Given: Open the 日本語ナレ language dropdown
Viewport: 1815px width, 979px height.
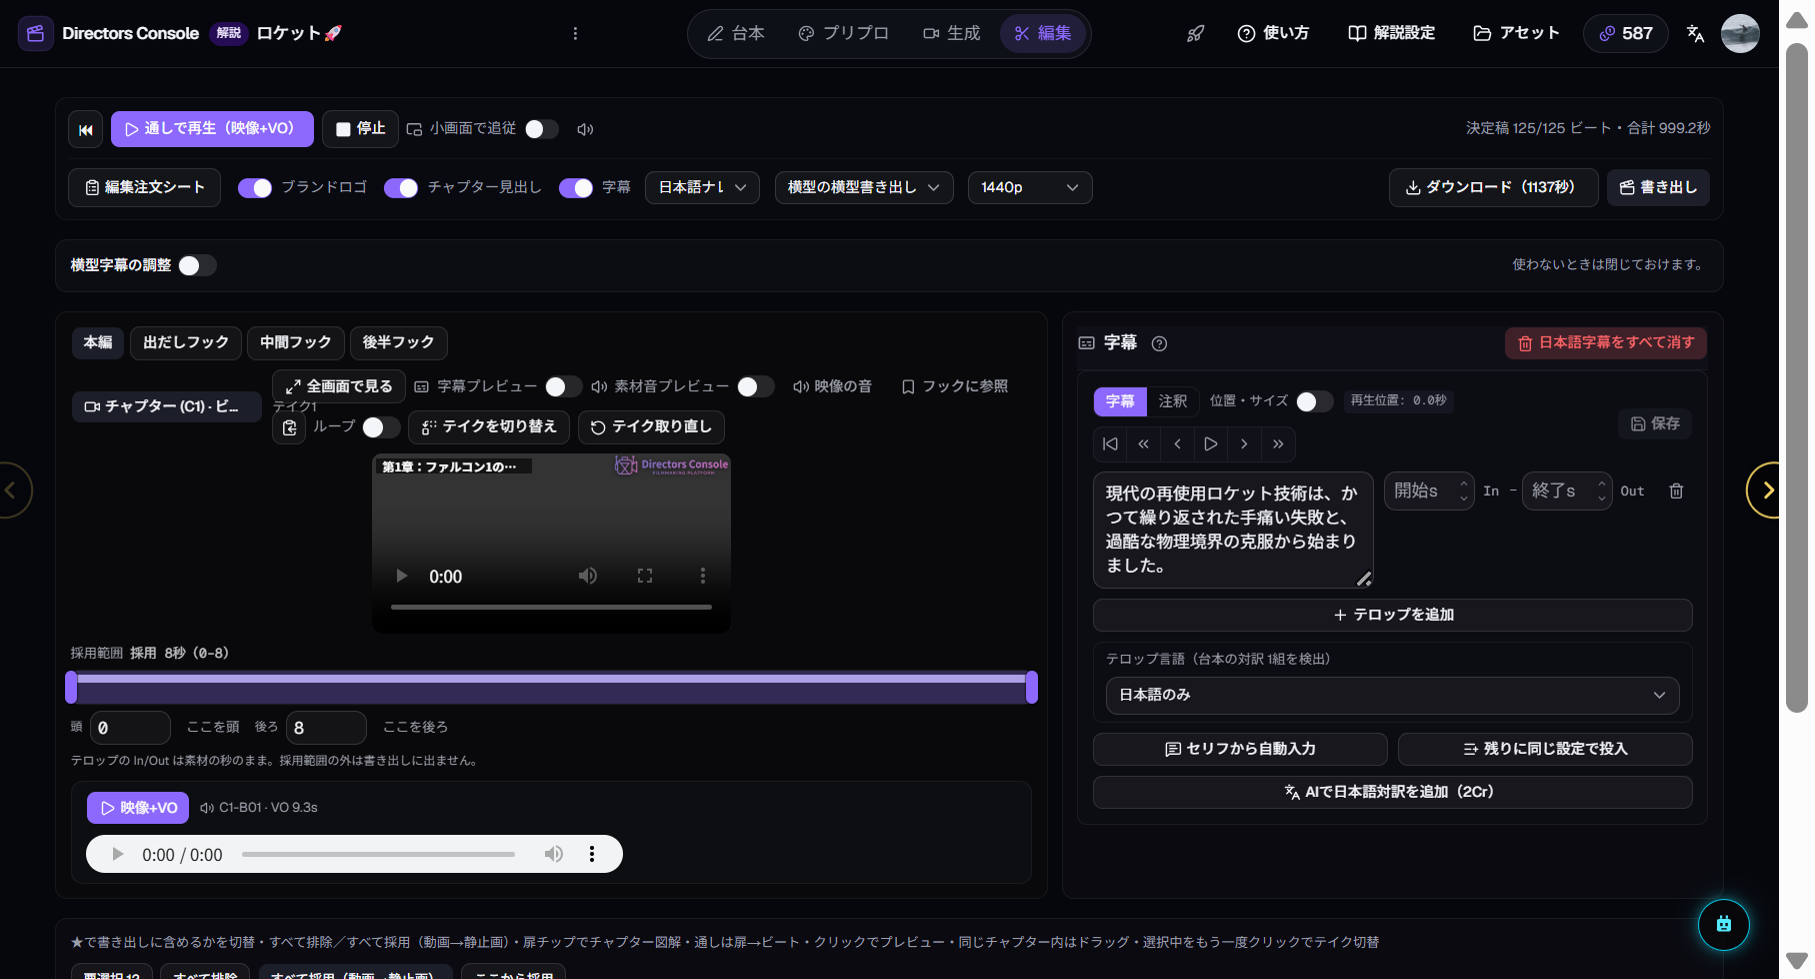Looking at the screenshot, I should (x=703, y=188).
